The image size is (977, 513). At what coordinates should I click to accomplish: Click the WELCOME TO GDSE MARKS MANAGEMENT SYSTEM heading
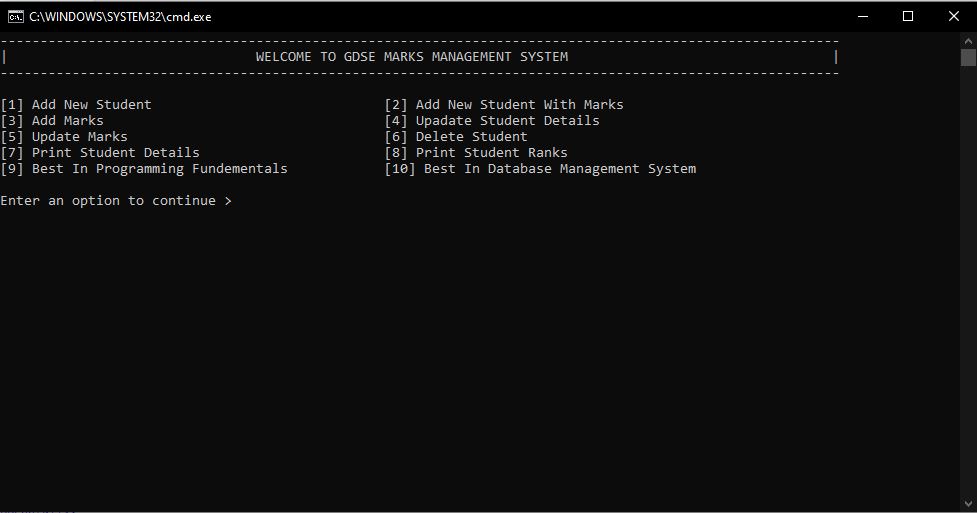coord(412,57)
